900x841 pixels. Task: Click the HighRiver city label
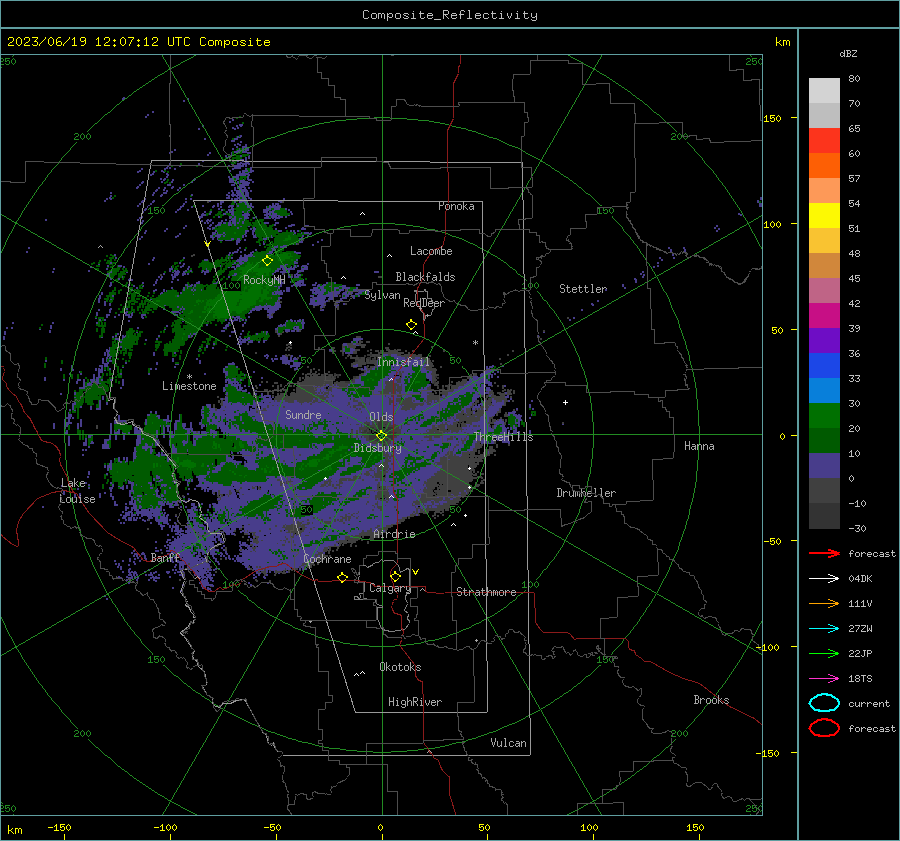pyautogui.click(x=415, y=702)
